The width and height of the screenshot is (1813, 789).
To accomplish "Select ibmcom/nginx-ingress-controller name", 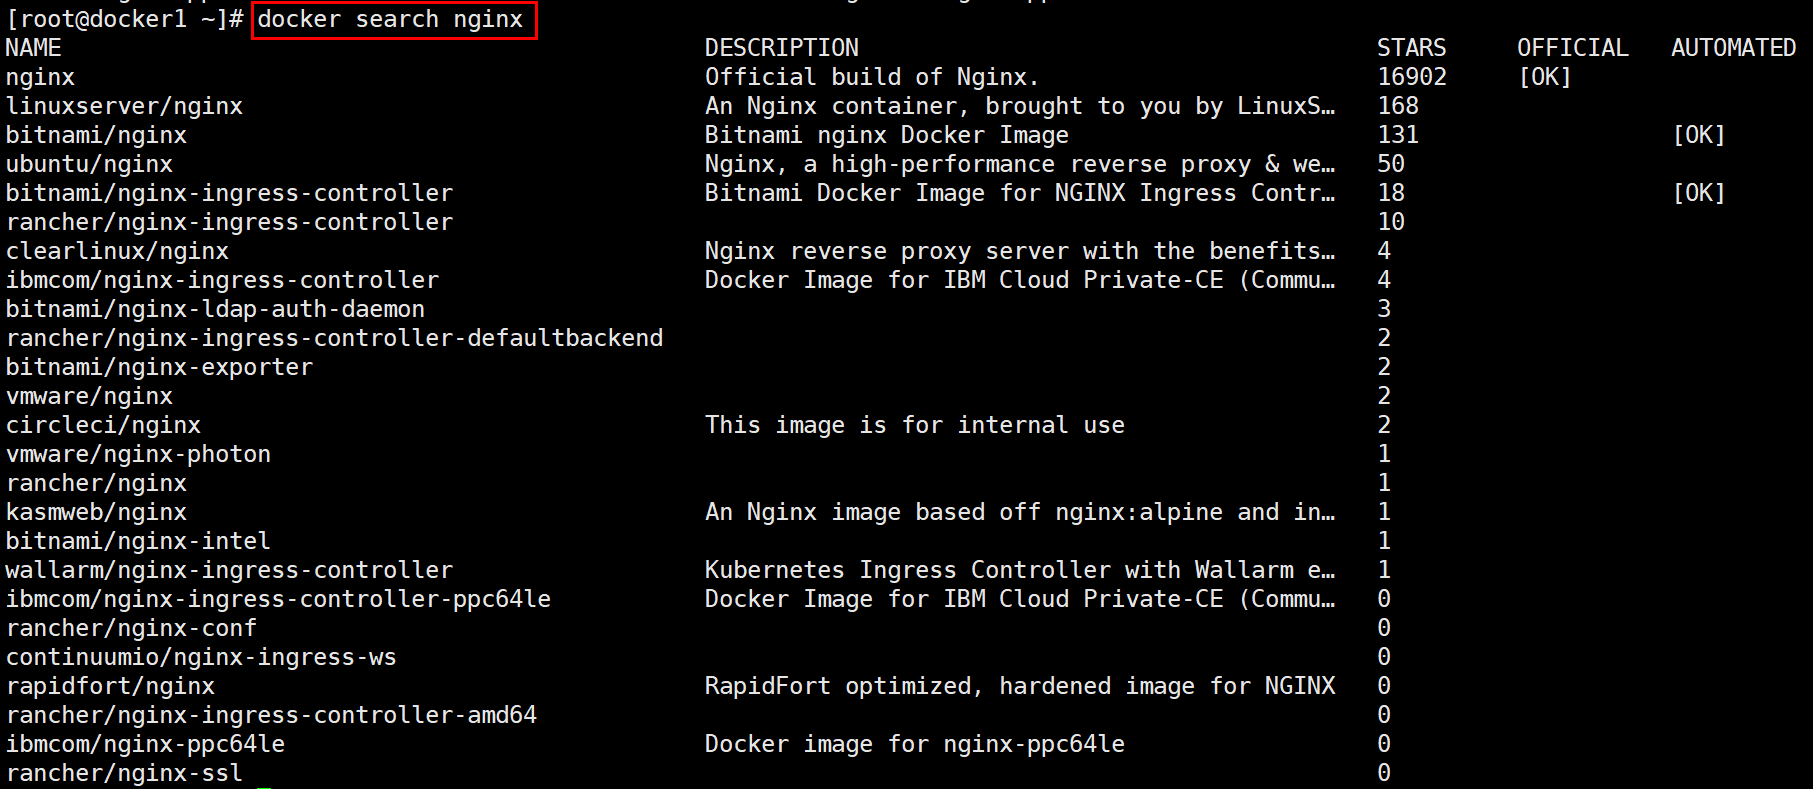I will pos(222,280).
